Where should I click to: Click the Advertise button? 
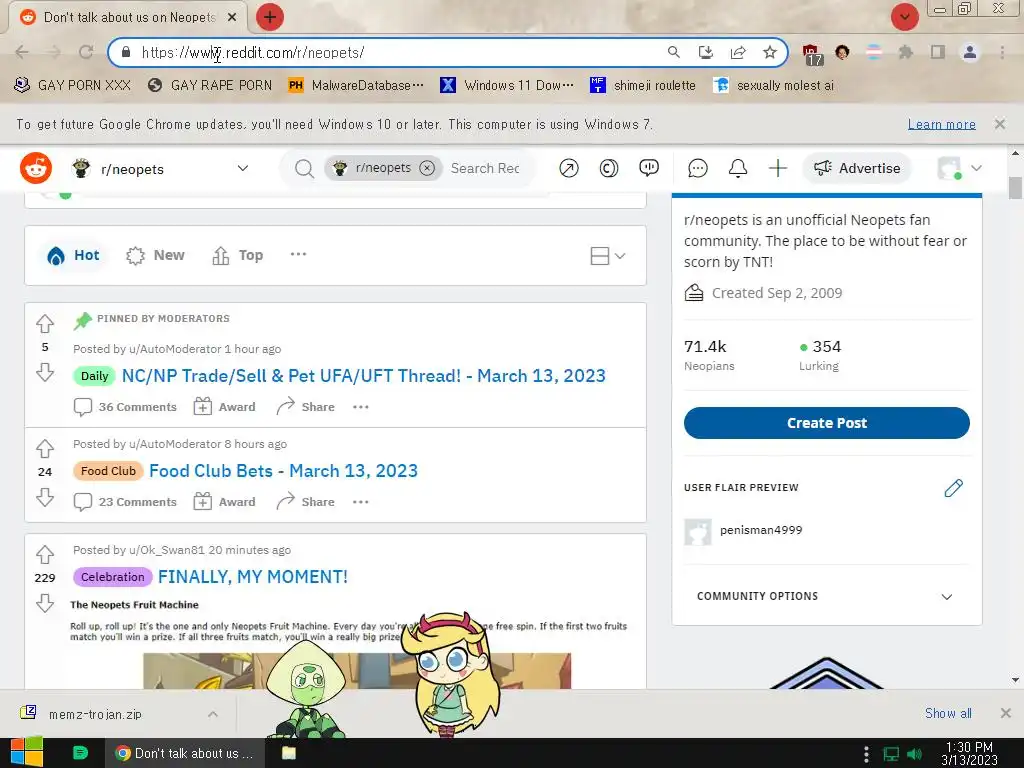pos(857,168)
